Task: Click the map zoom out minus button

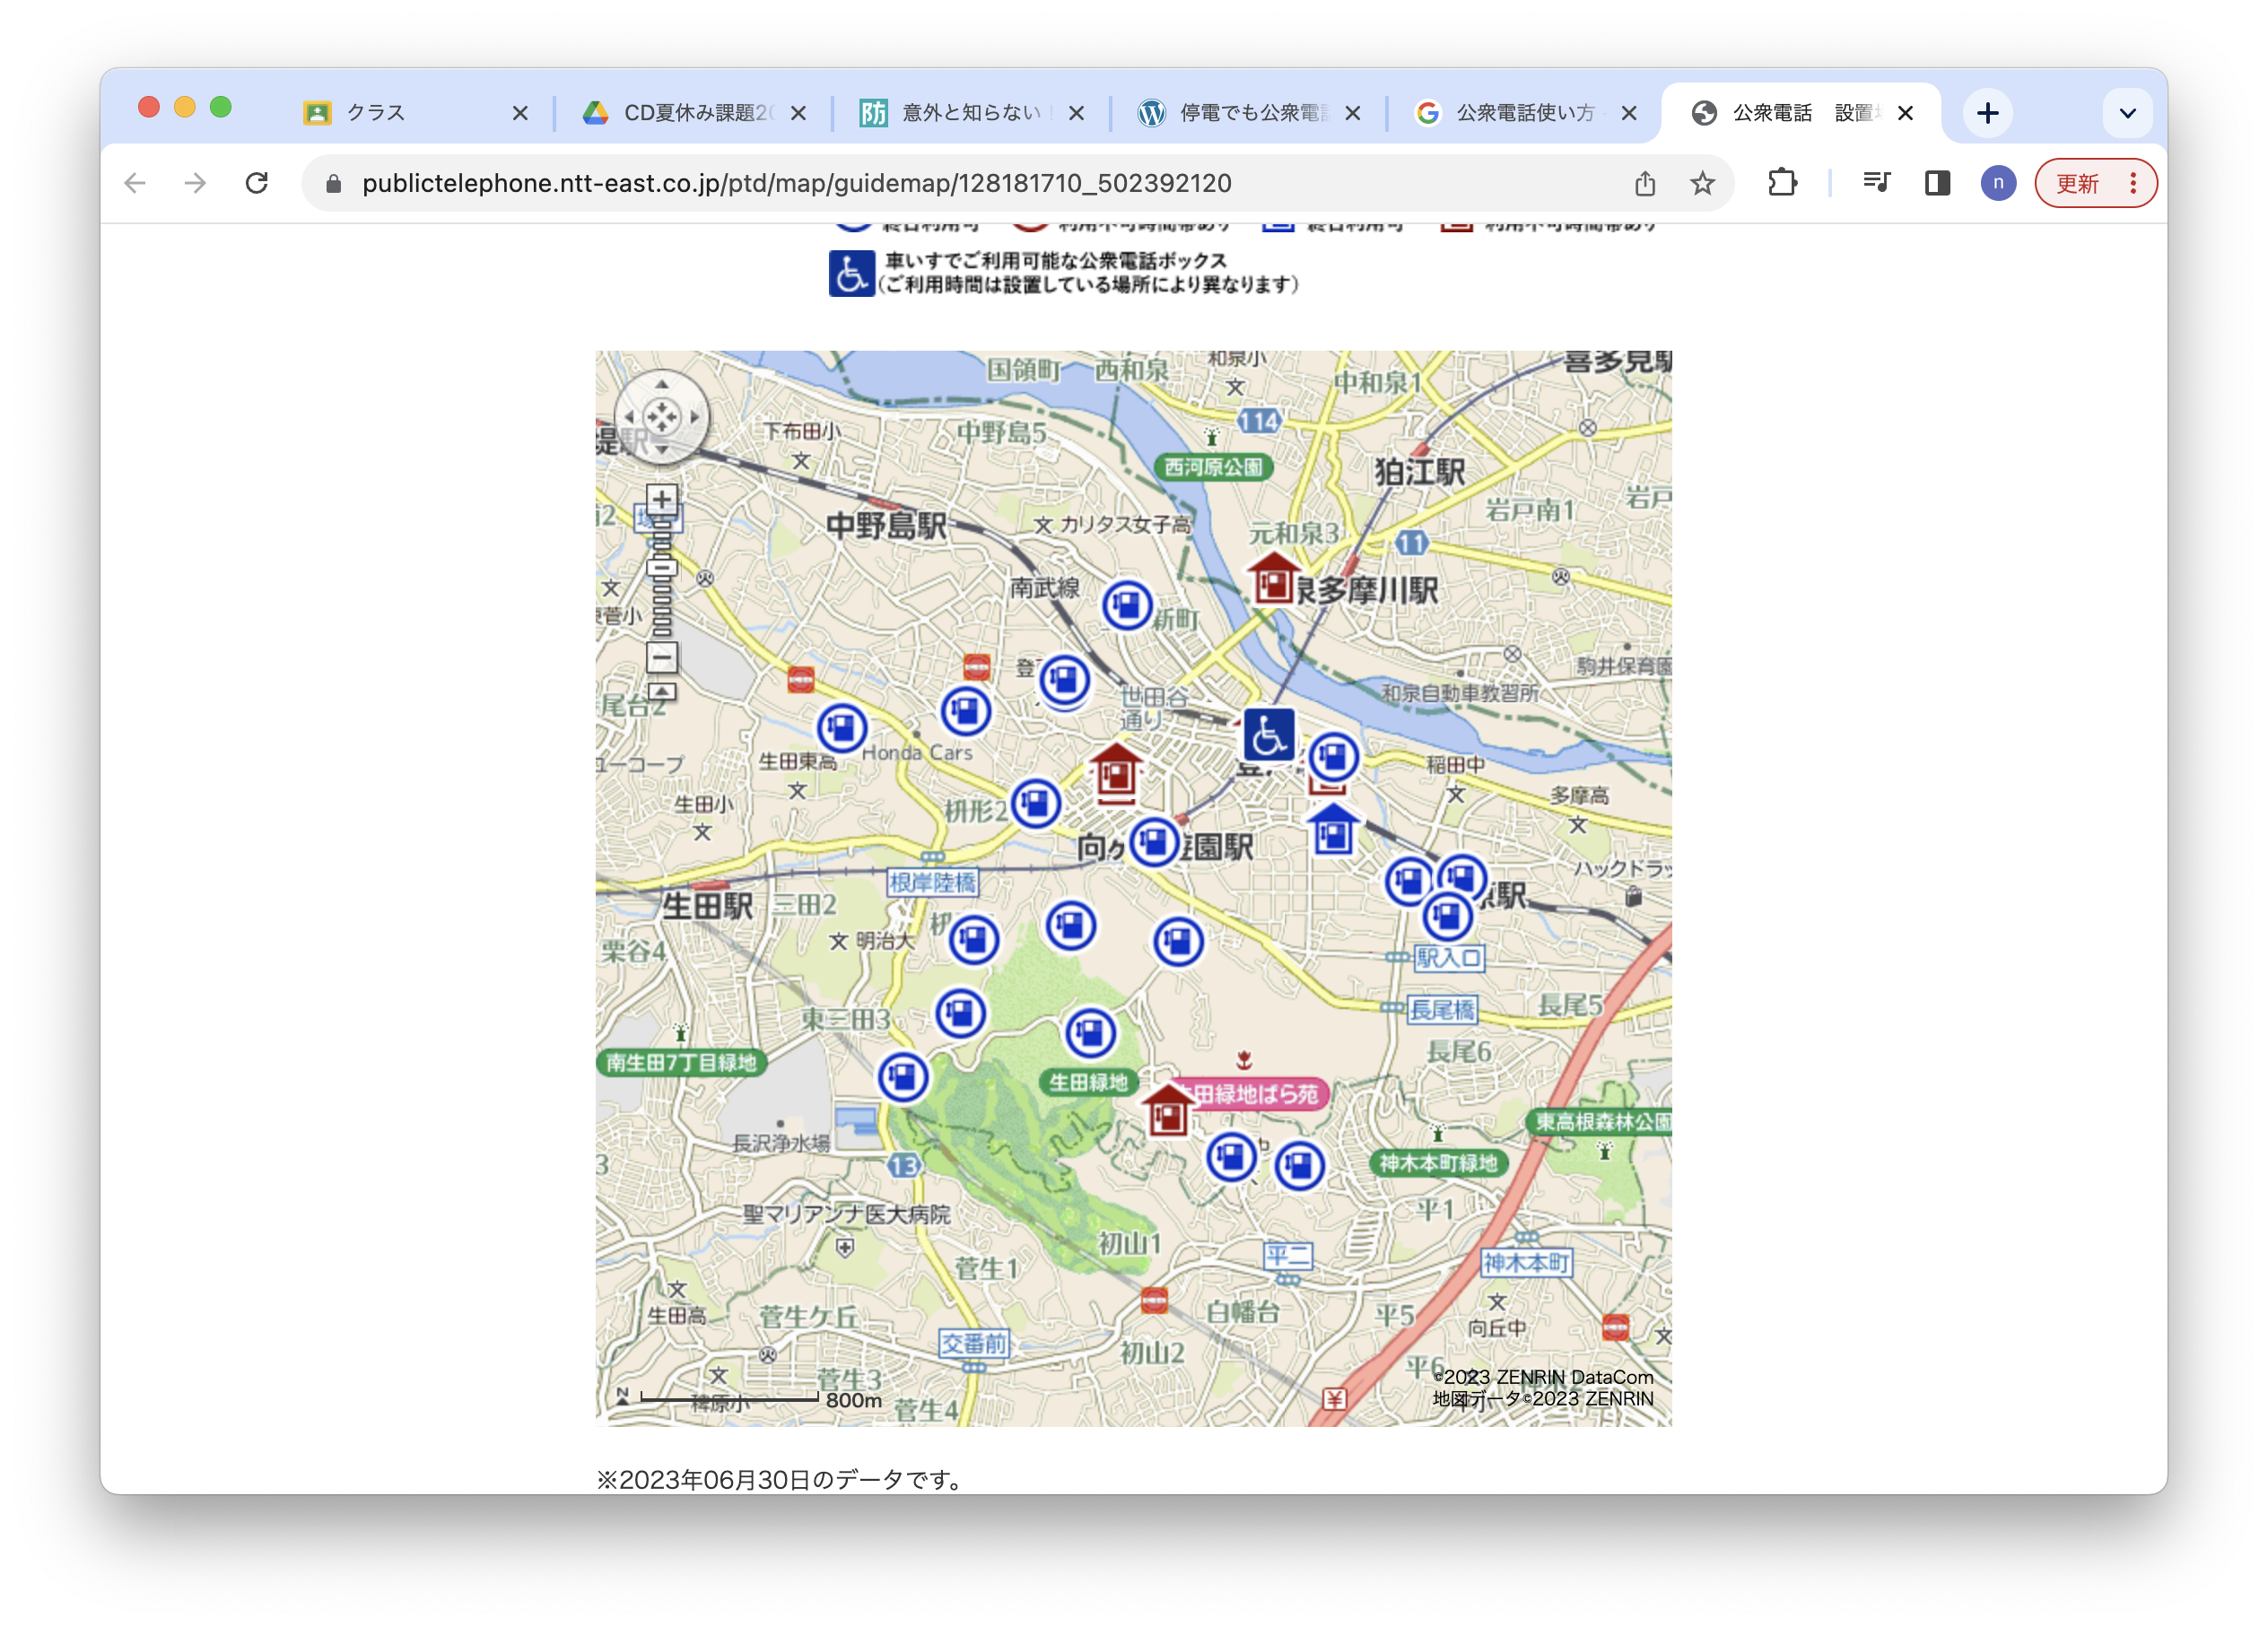Action: point(661,657)
